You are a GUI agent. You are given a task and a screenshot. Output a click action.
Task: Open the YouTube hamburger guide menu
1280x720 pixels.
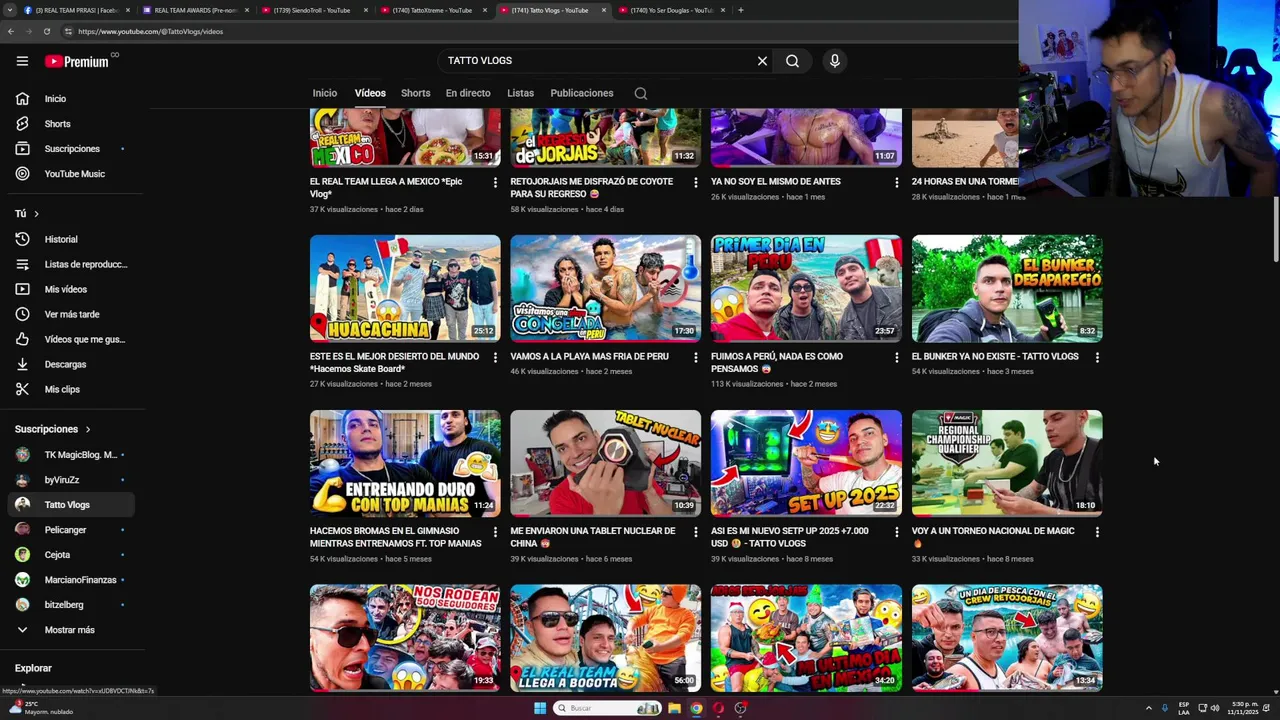22,61
